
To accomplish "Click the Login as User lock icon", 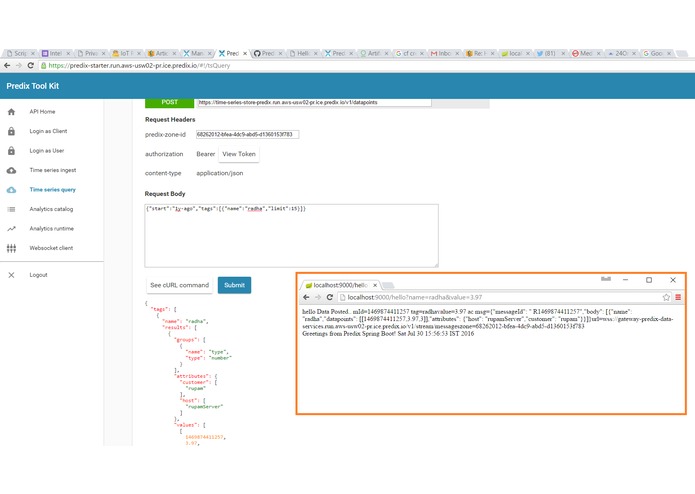I will coord(12,151).
